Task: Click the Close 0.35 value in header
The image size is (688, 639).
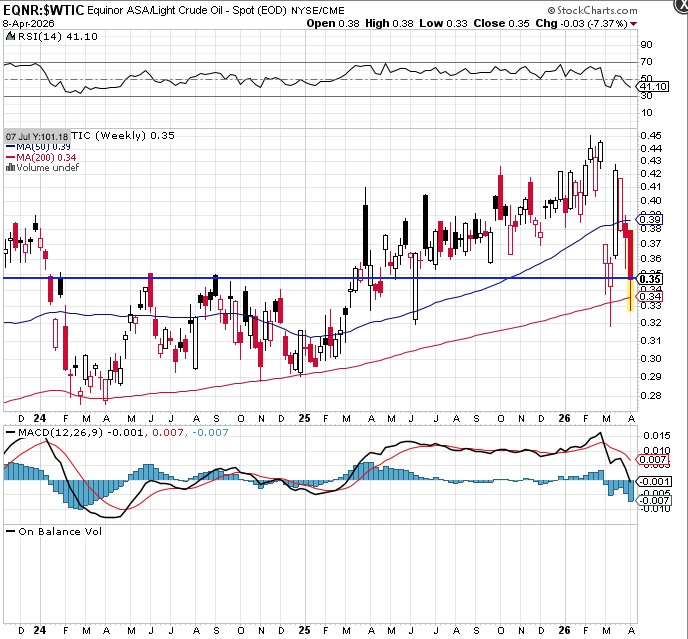Action: click(x=501, y=24)
